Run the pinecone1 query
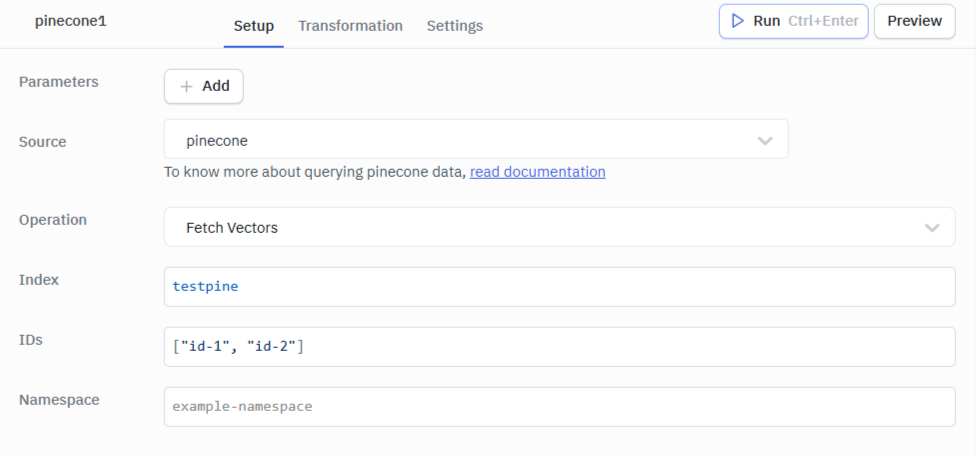This screenshot has width=976, height=456. pos(794,21)
